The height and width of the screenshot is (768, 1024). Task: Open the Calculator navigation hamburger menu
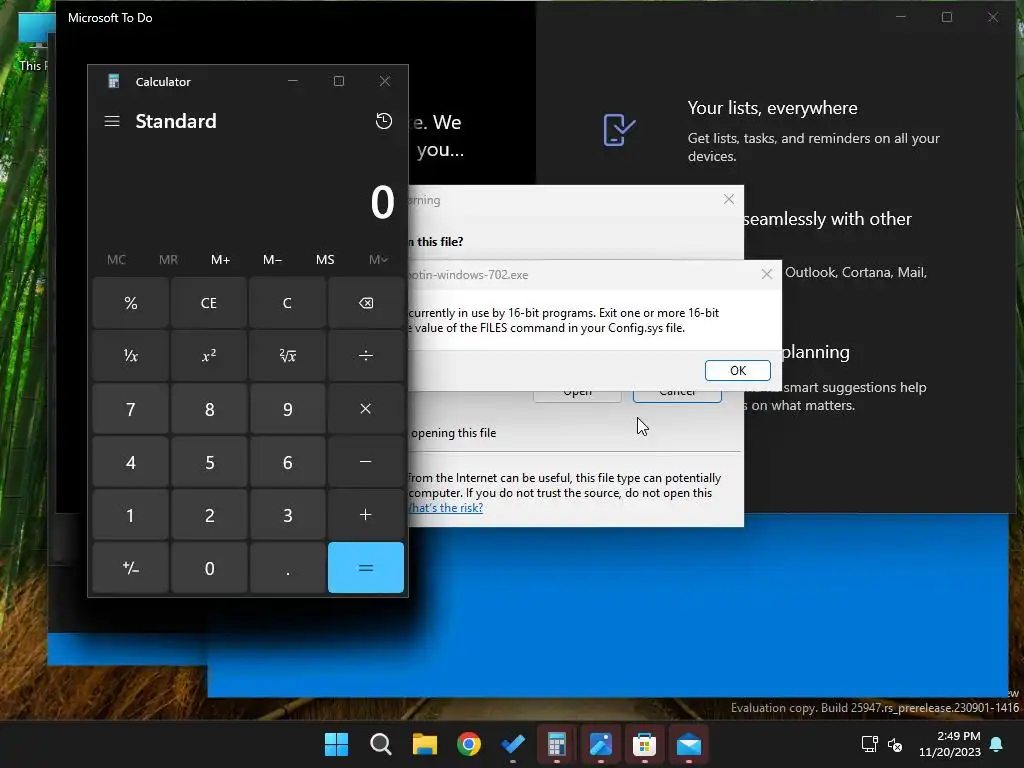coord(112,121)
